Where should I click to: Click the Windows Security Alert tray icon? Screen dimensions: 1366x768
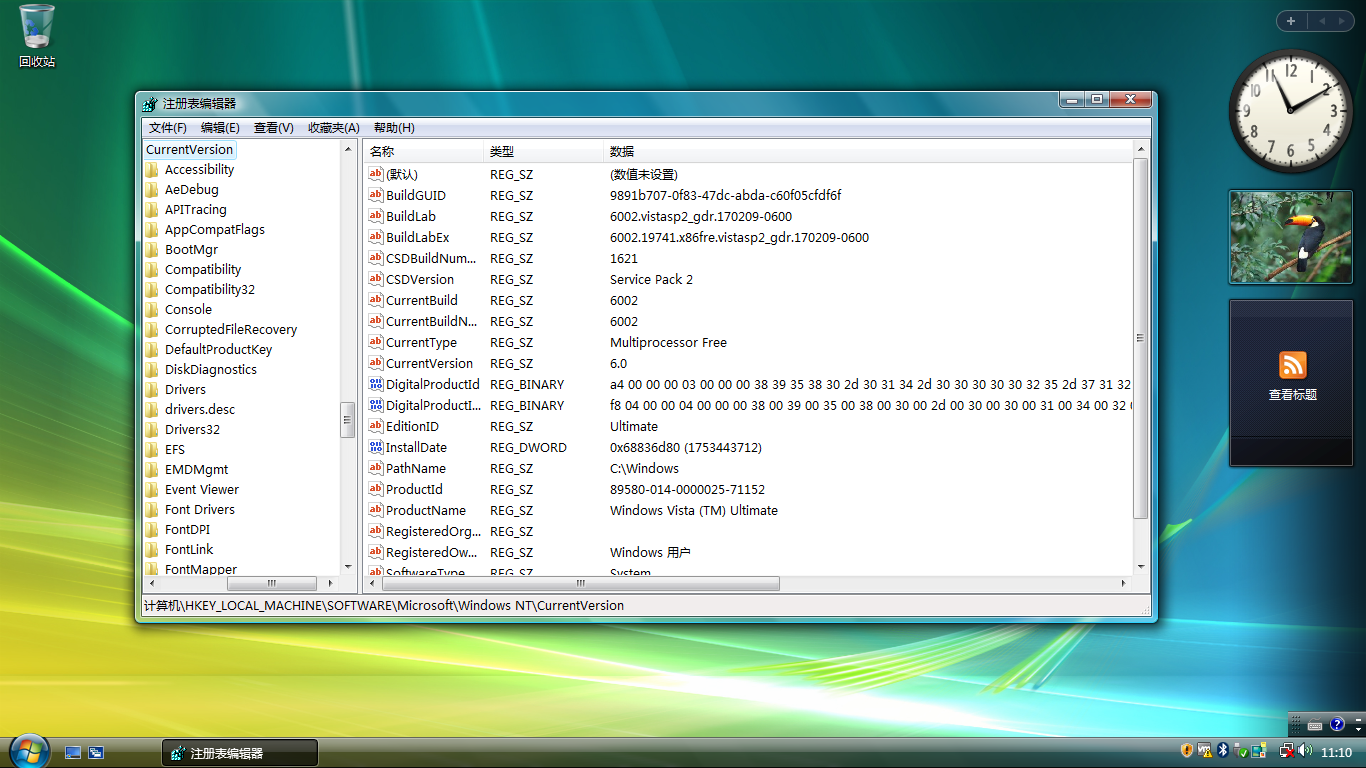pos(1187,751)
